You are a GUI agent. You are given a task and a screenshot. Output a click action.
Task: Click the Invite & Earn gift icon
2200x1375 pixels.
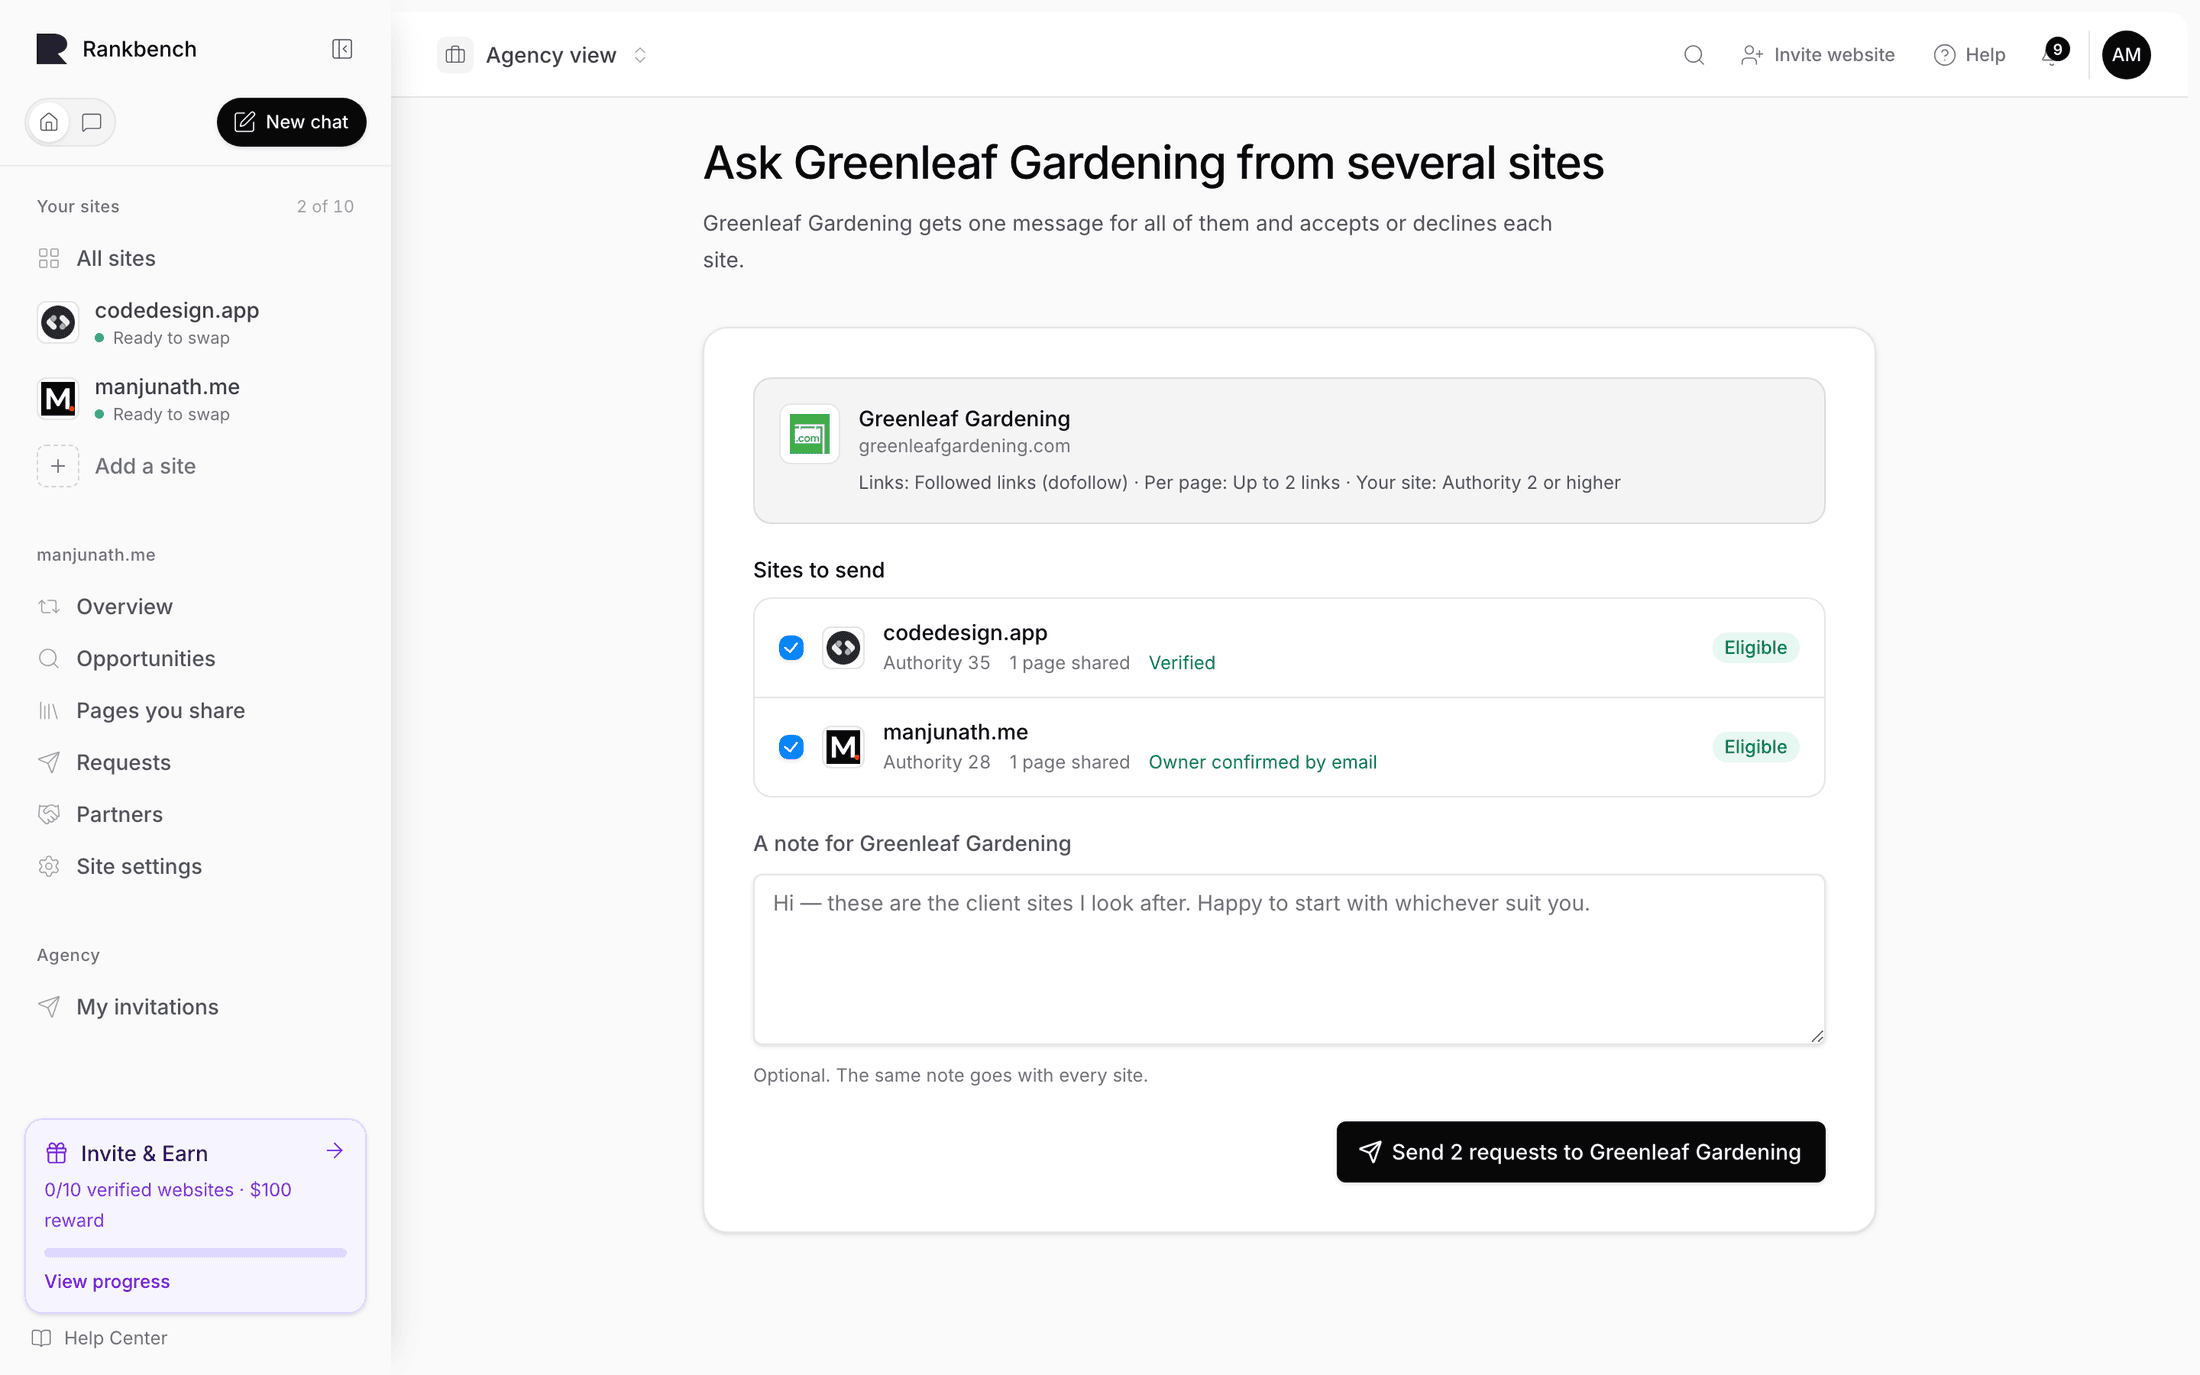[57, 1153]
